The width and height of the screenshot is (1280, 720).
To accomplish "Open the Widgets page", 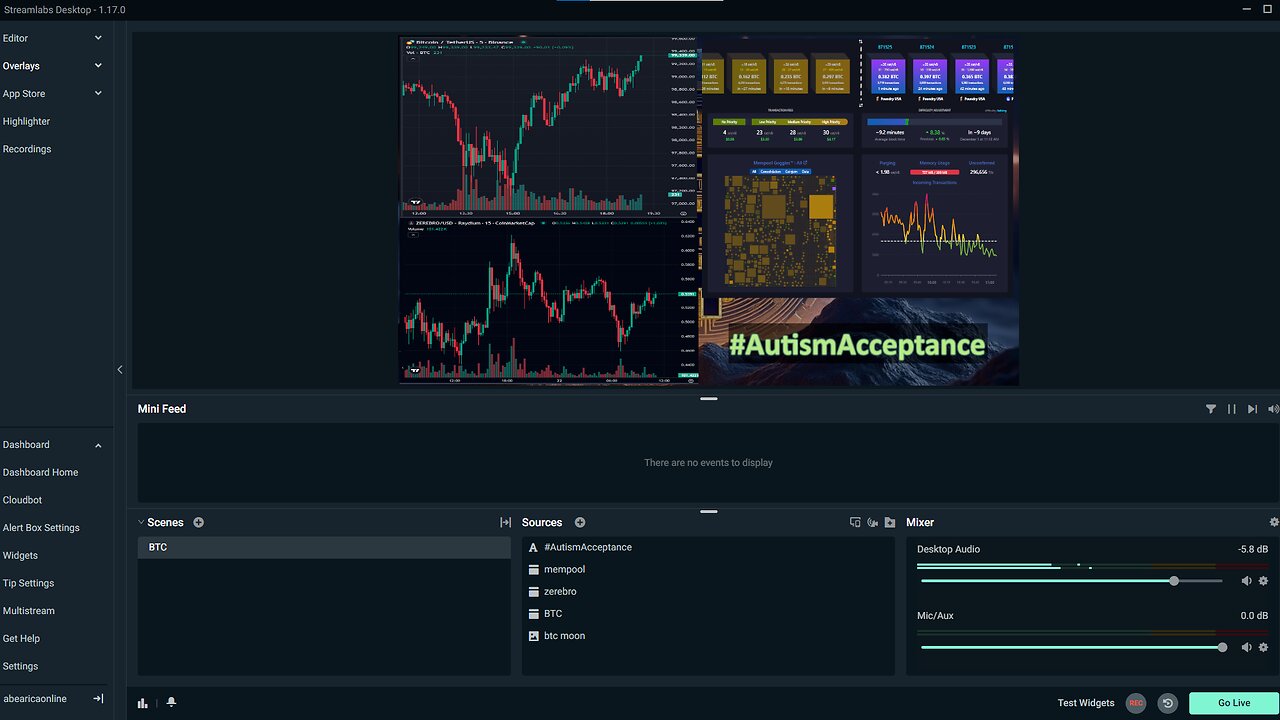I will coord(20,555).
